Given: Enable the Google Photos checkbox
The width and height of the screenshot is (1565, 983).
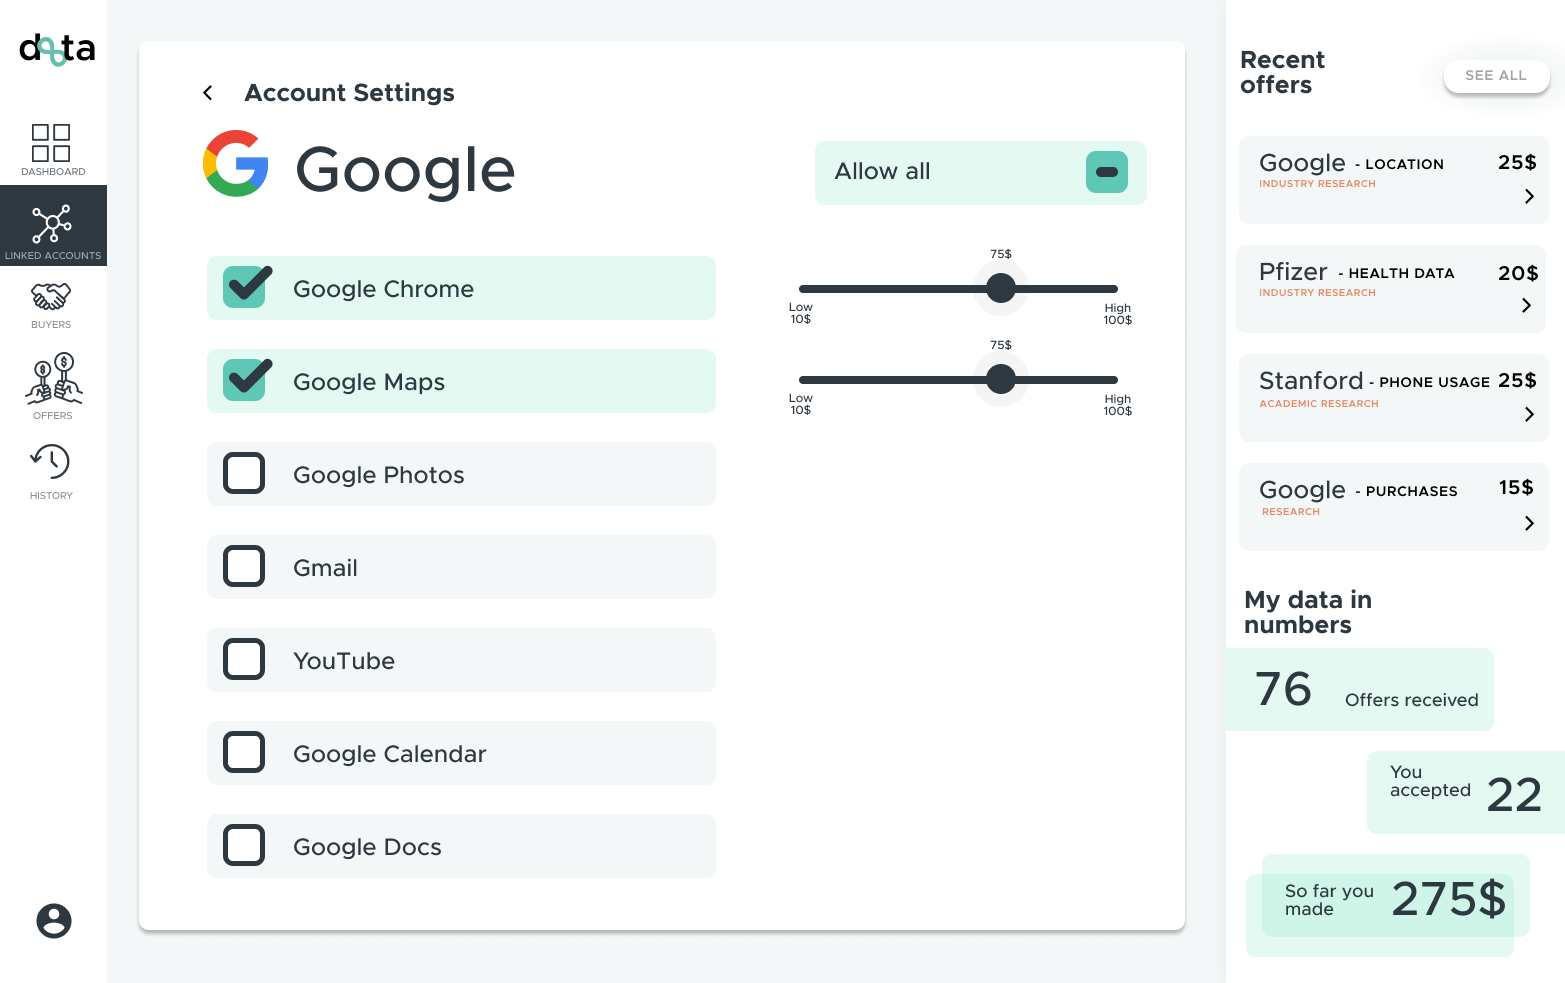Looking at the screenshot, I should 244,474.
